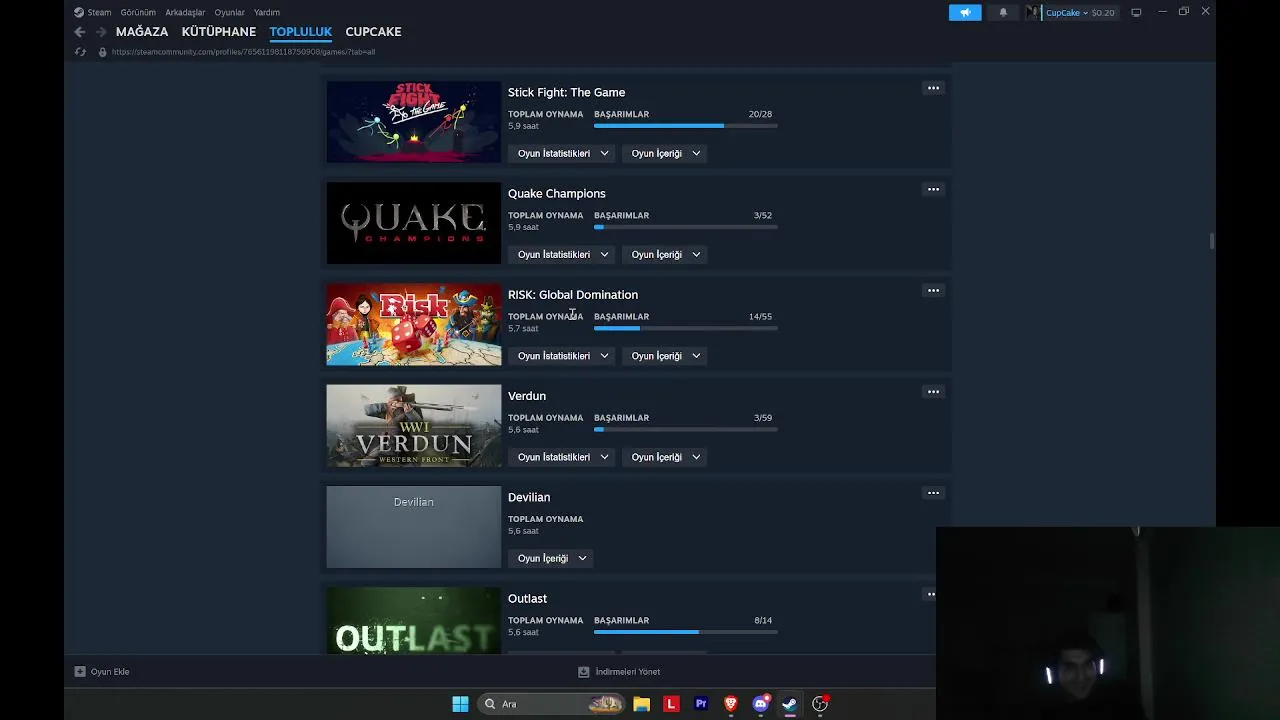Expand Oyun İstatistikleri for Stick Fight
The image size is (1280, 720).
(563, 154)
